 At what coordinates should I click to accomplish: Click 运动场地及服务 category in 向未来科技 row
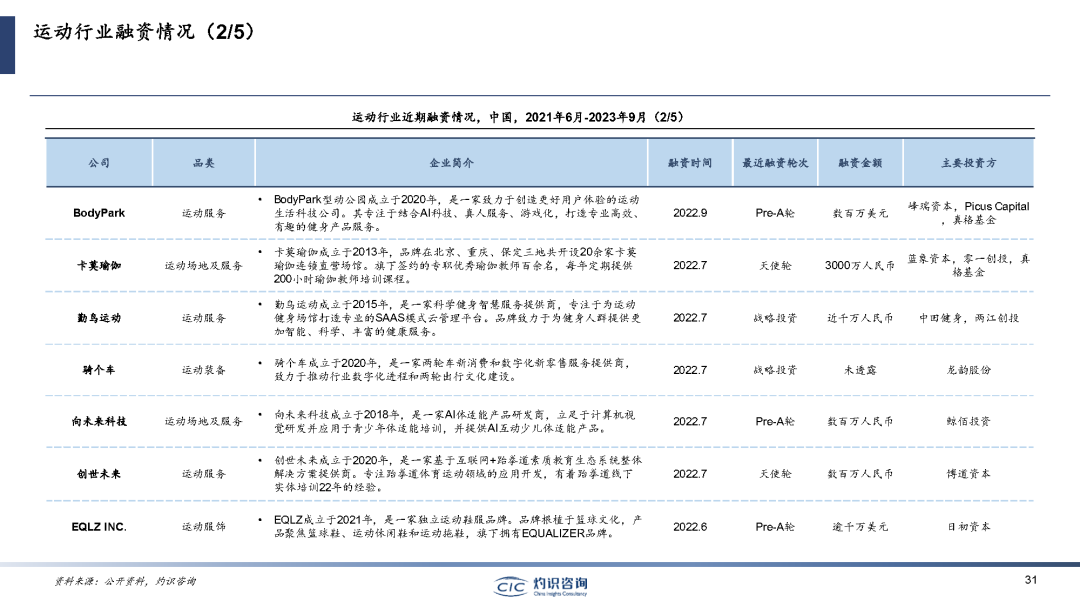(x=203, y=421)
